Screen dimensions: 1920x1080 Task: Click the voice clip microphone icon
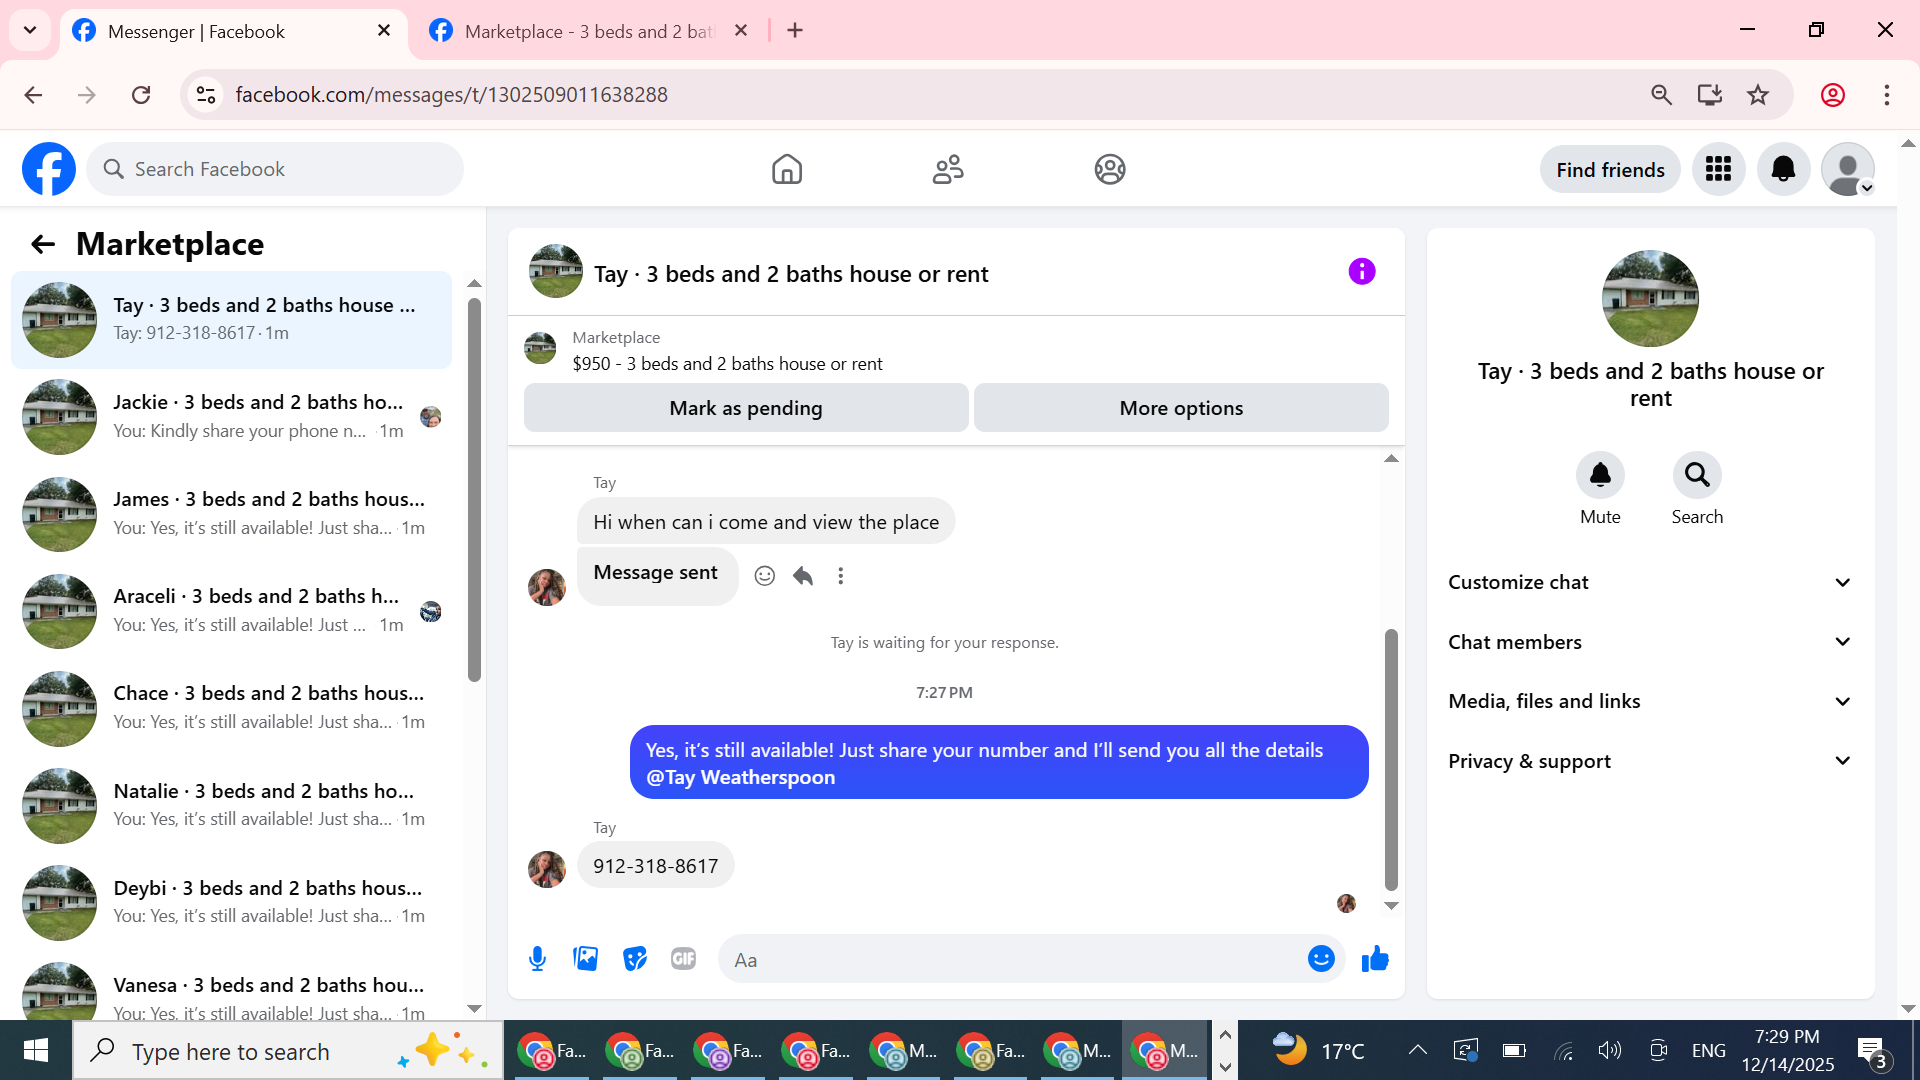[x=537, y=959]
